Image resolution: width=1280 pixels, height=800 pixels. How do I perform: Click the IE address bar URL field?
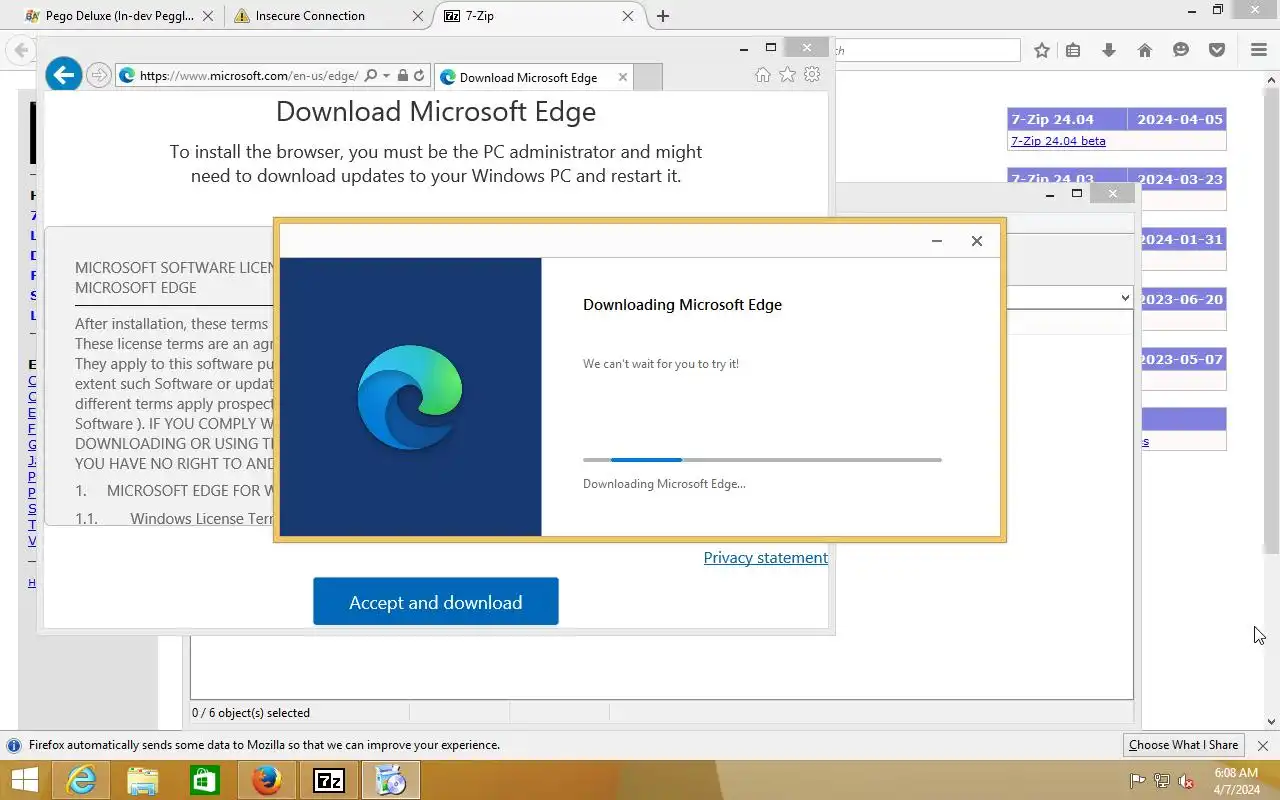click(x=249, y=75)
